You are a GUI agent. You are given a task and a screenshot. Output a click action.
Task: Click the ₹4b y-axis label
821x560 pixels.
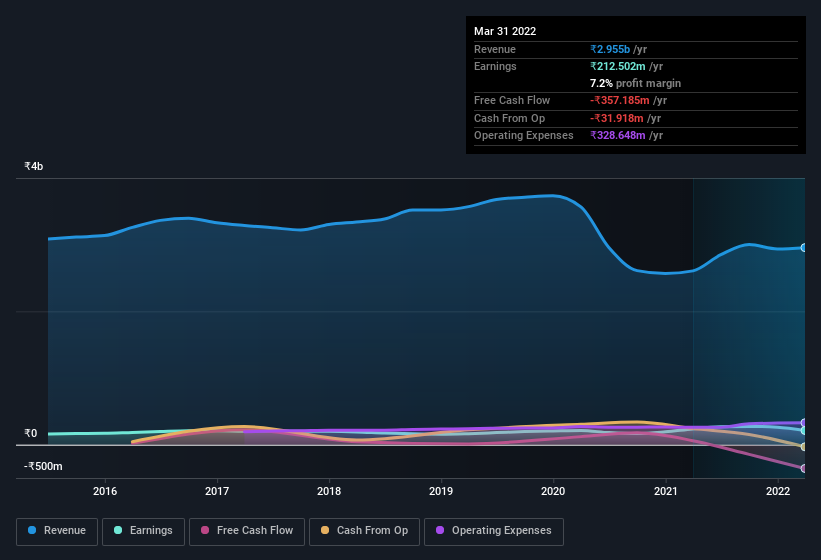tap(34, 166)
